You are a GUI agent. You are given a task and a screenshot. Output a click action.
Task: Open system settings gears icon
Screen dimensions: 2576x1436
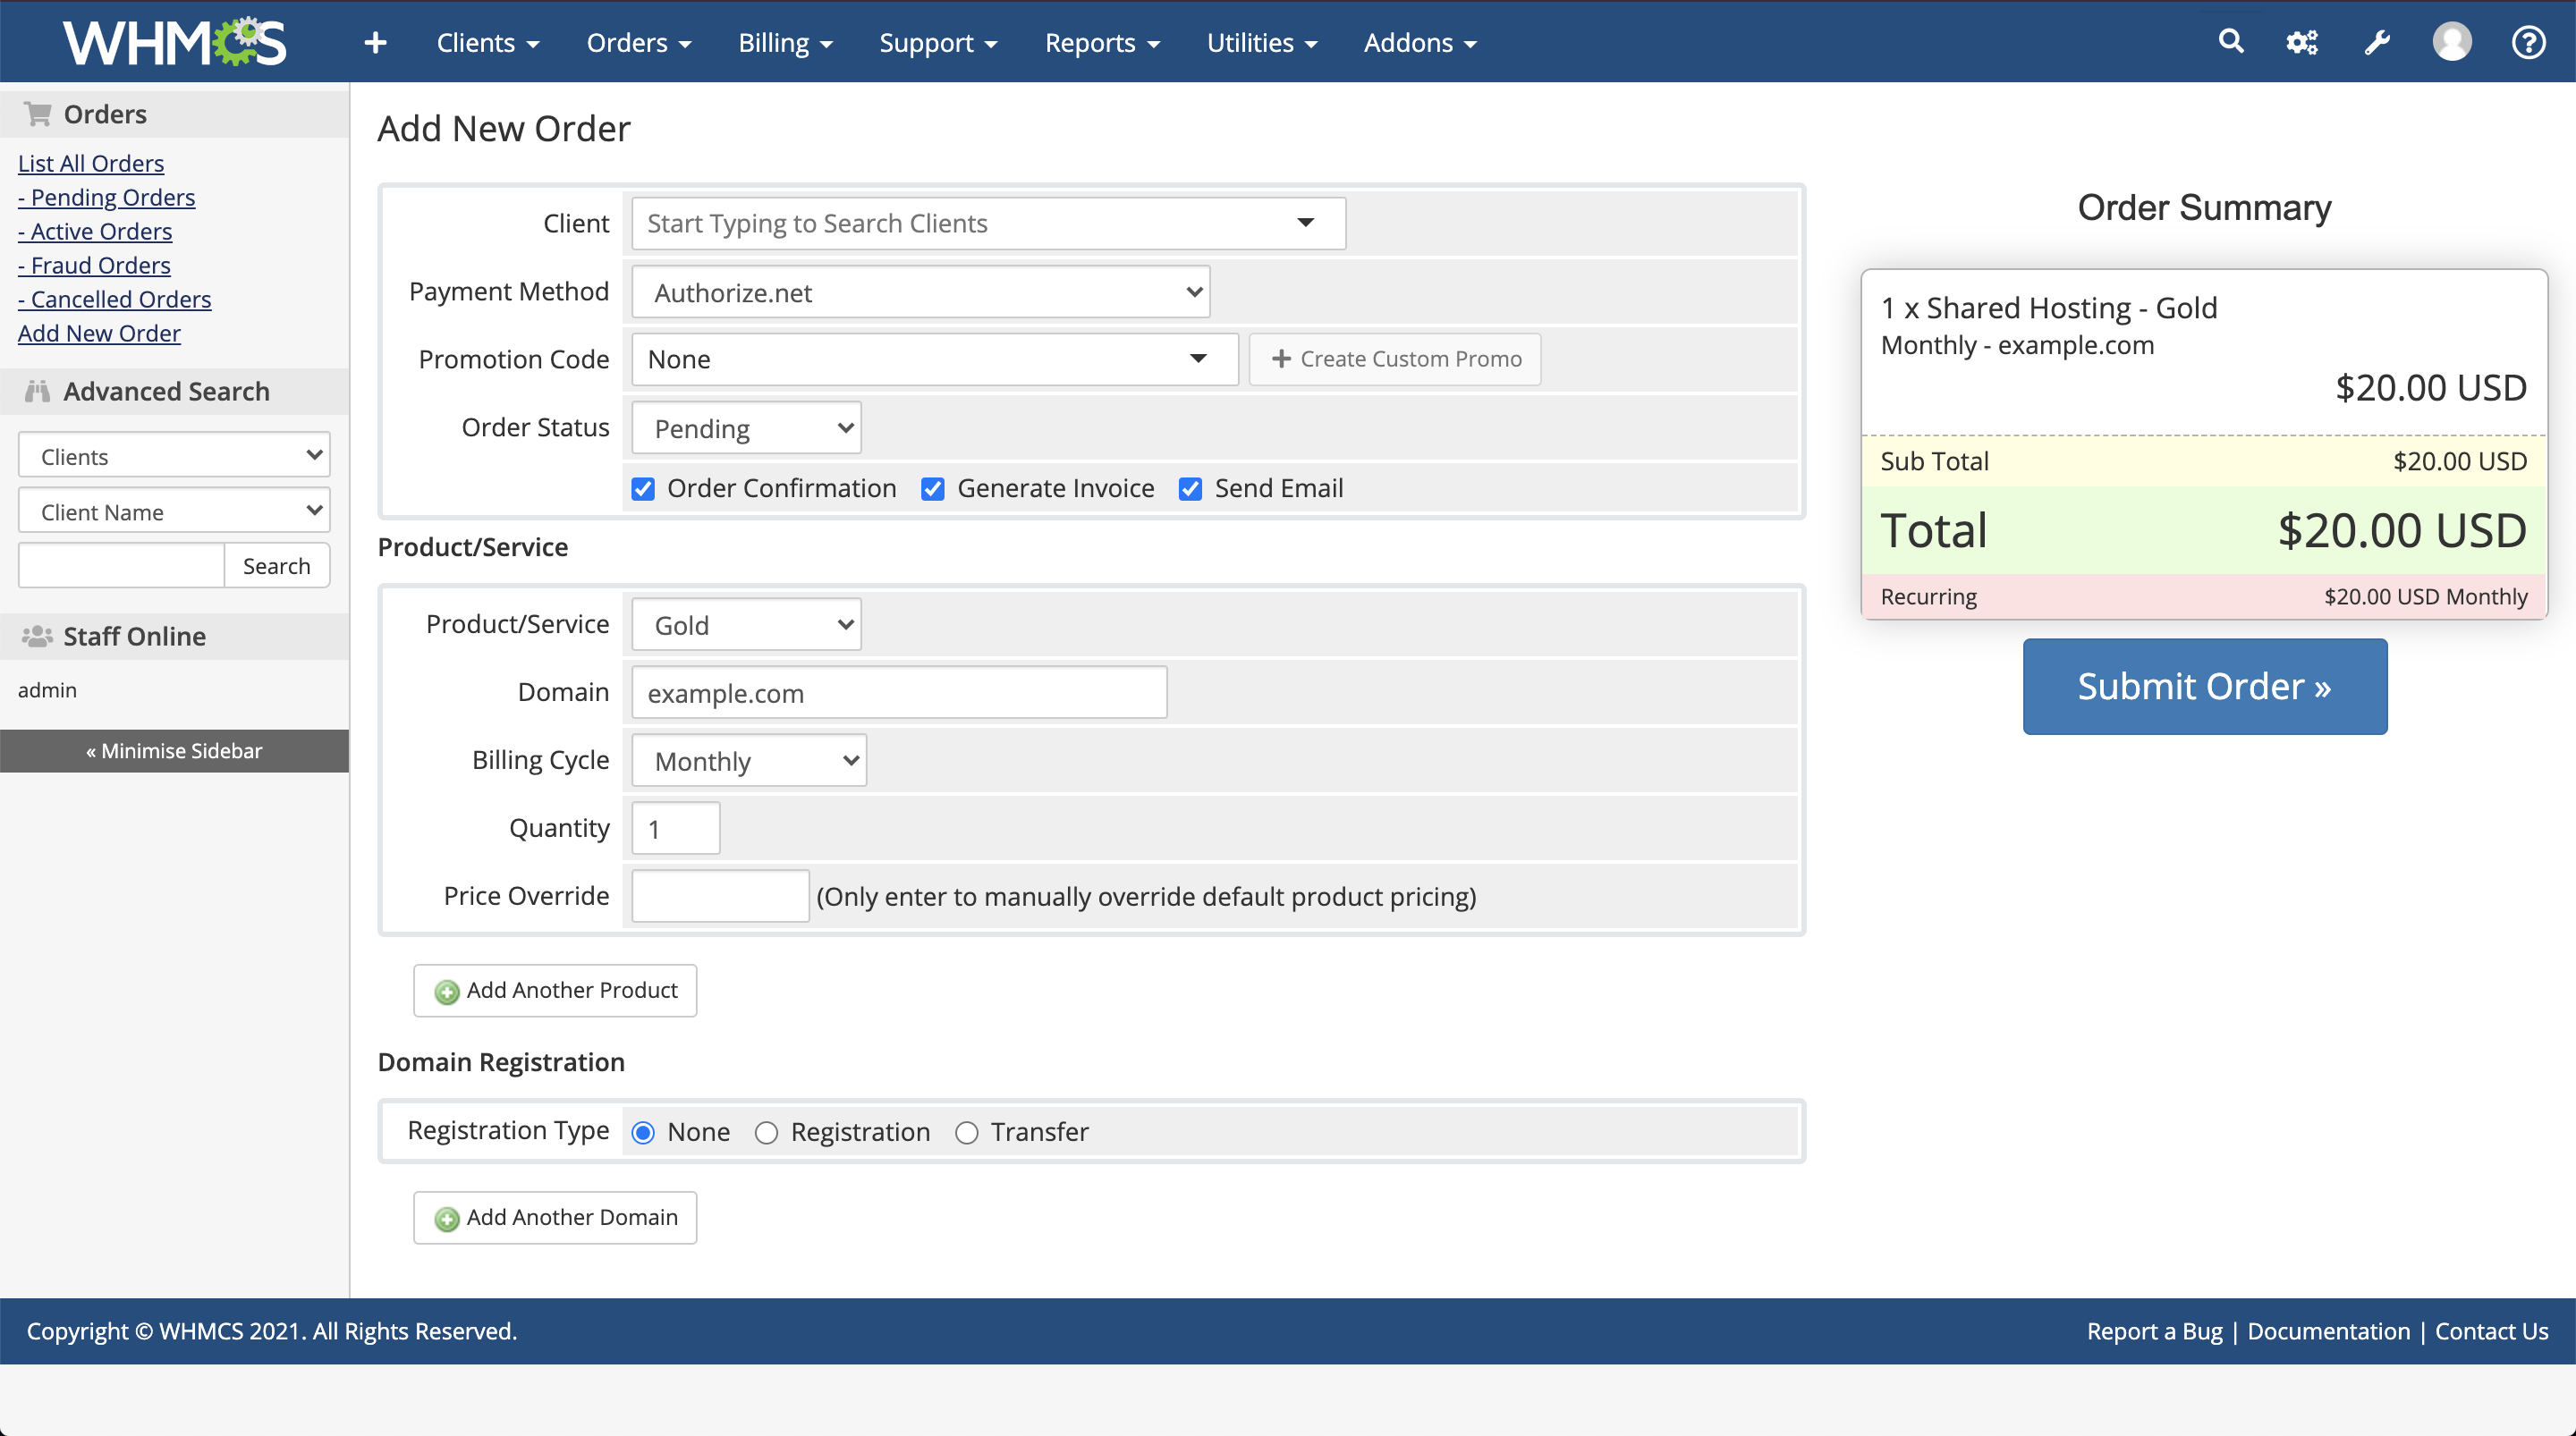[2302, 42]
